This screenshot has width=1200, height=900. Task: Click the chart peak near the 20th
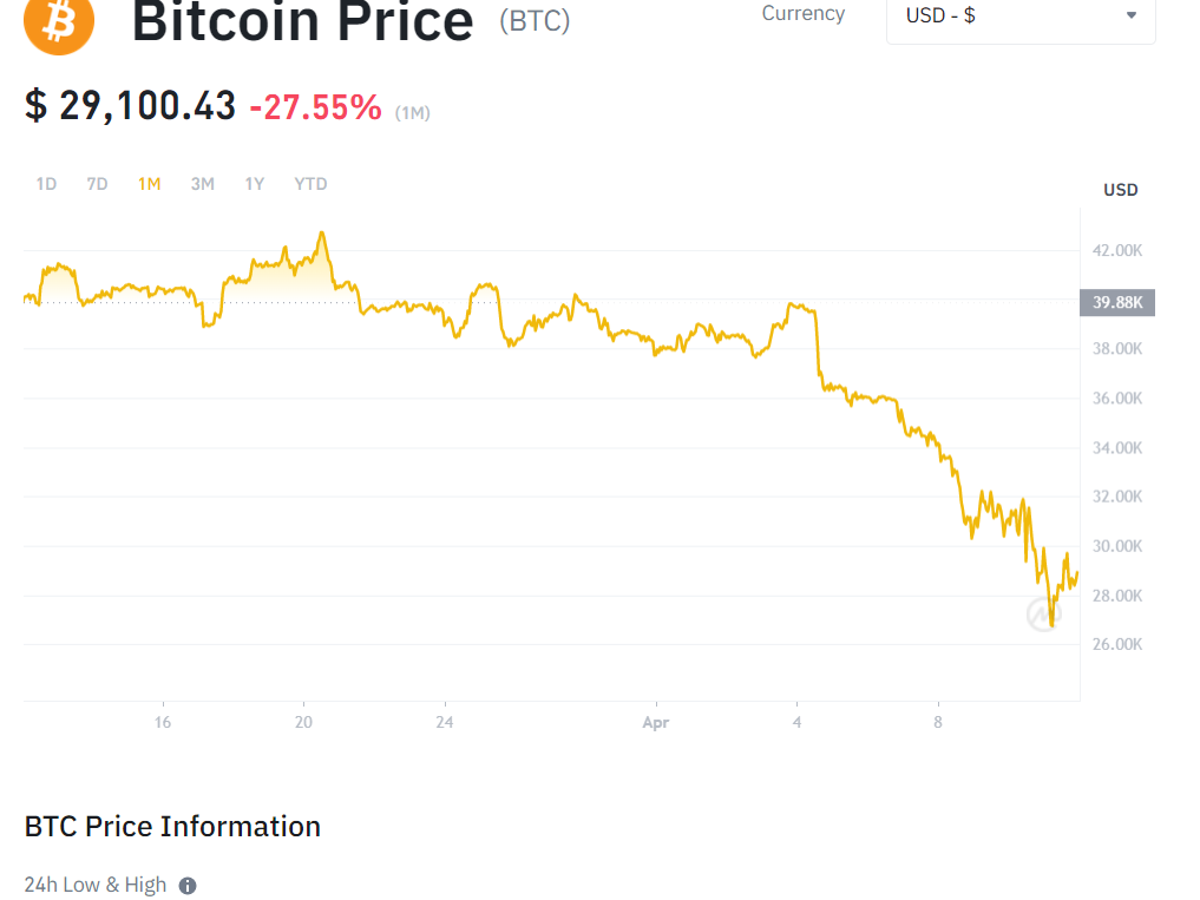(321, 234)
